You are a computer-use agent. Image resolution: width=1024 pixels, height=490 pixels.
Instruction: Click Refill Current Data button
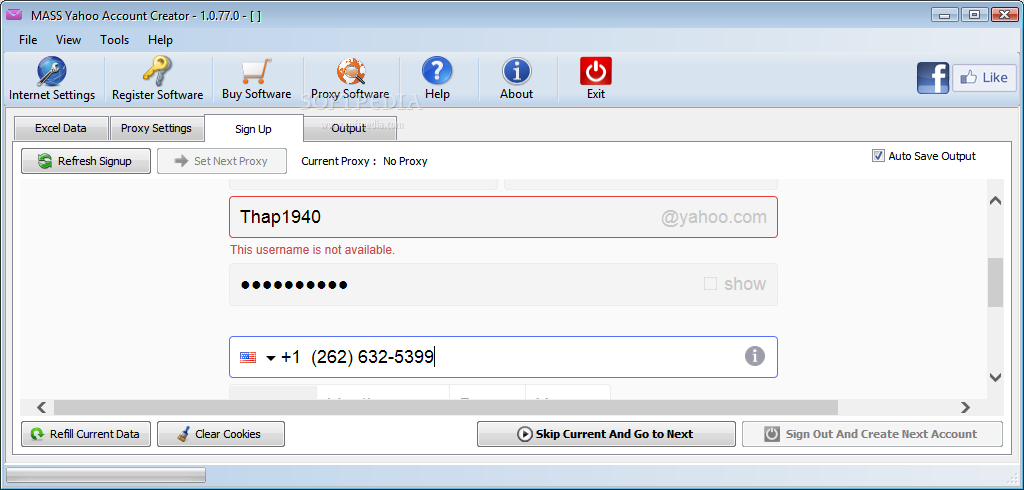coord(86,434)
